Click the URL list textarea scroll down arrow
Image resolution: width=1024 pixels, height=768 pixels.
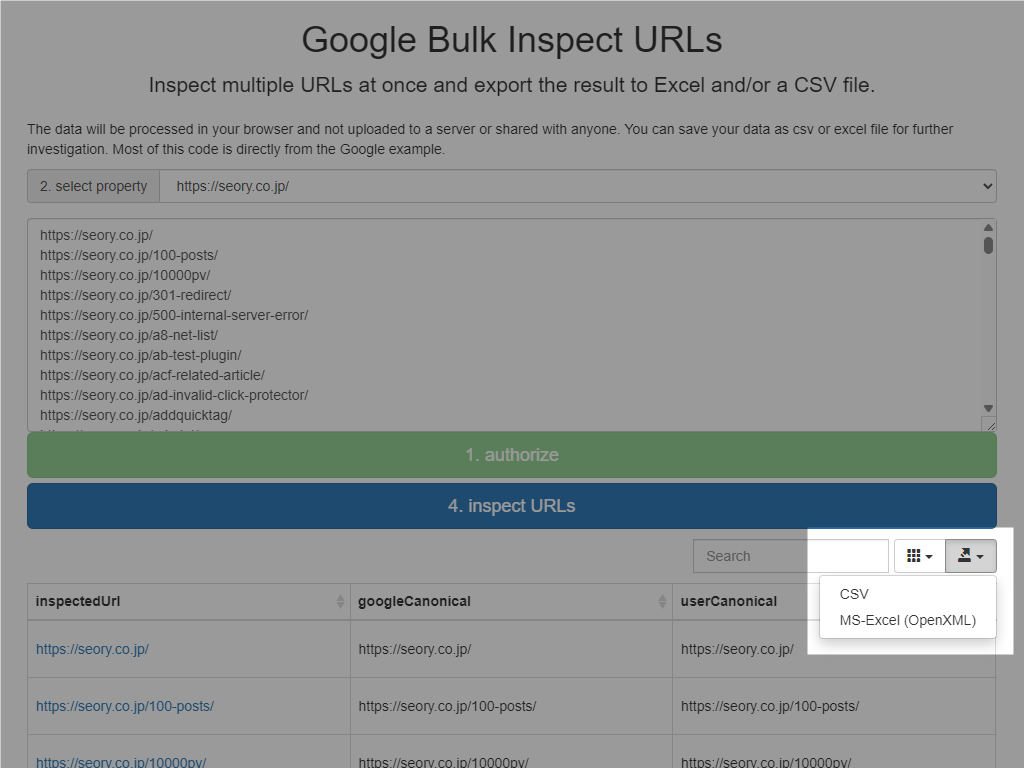tap(988, 408)
